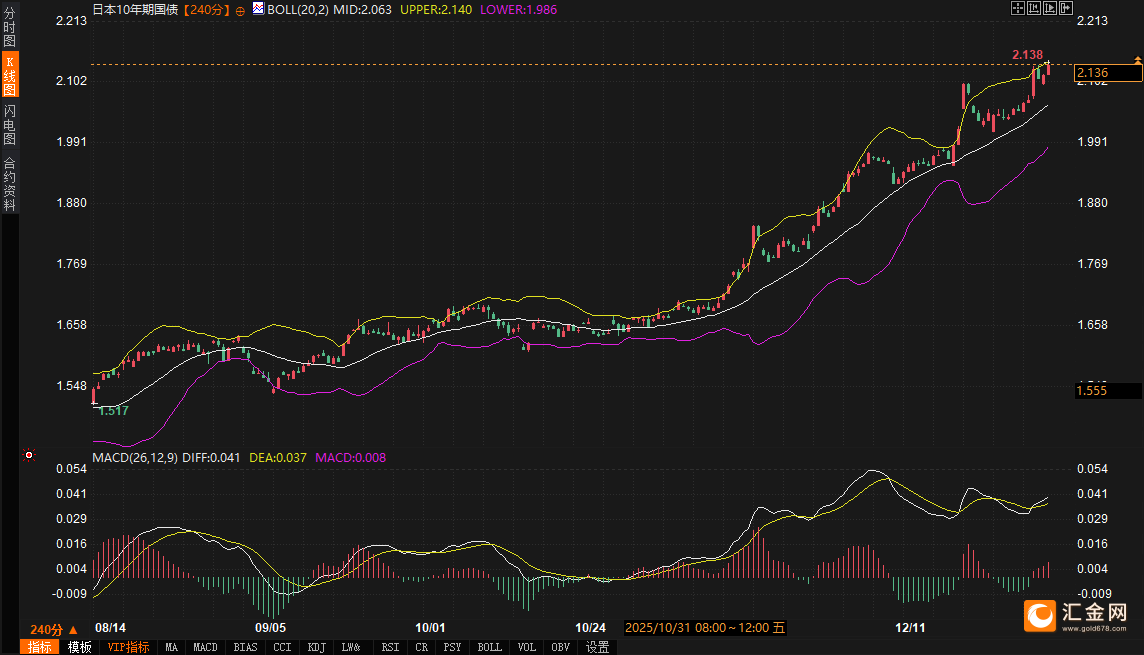
Task: Switch to 分时图 view in the sidebar
Action: click(10, 27)
